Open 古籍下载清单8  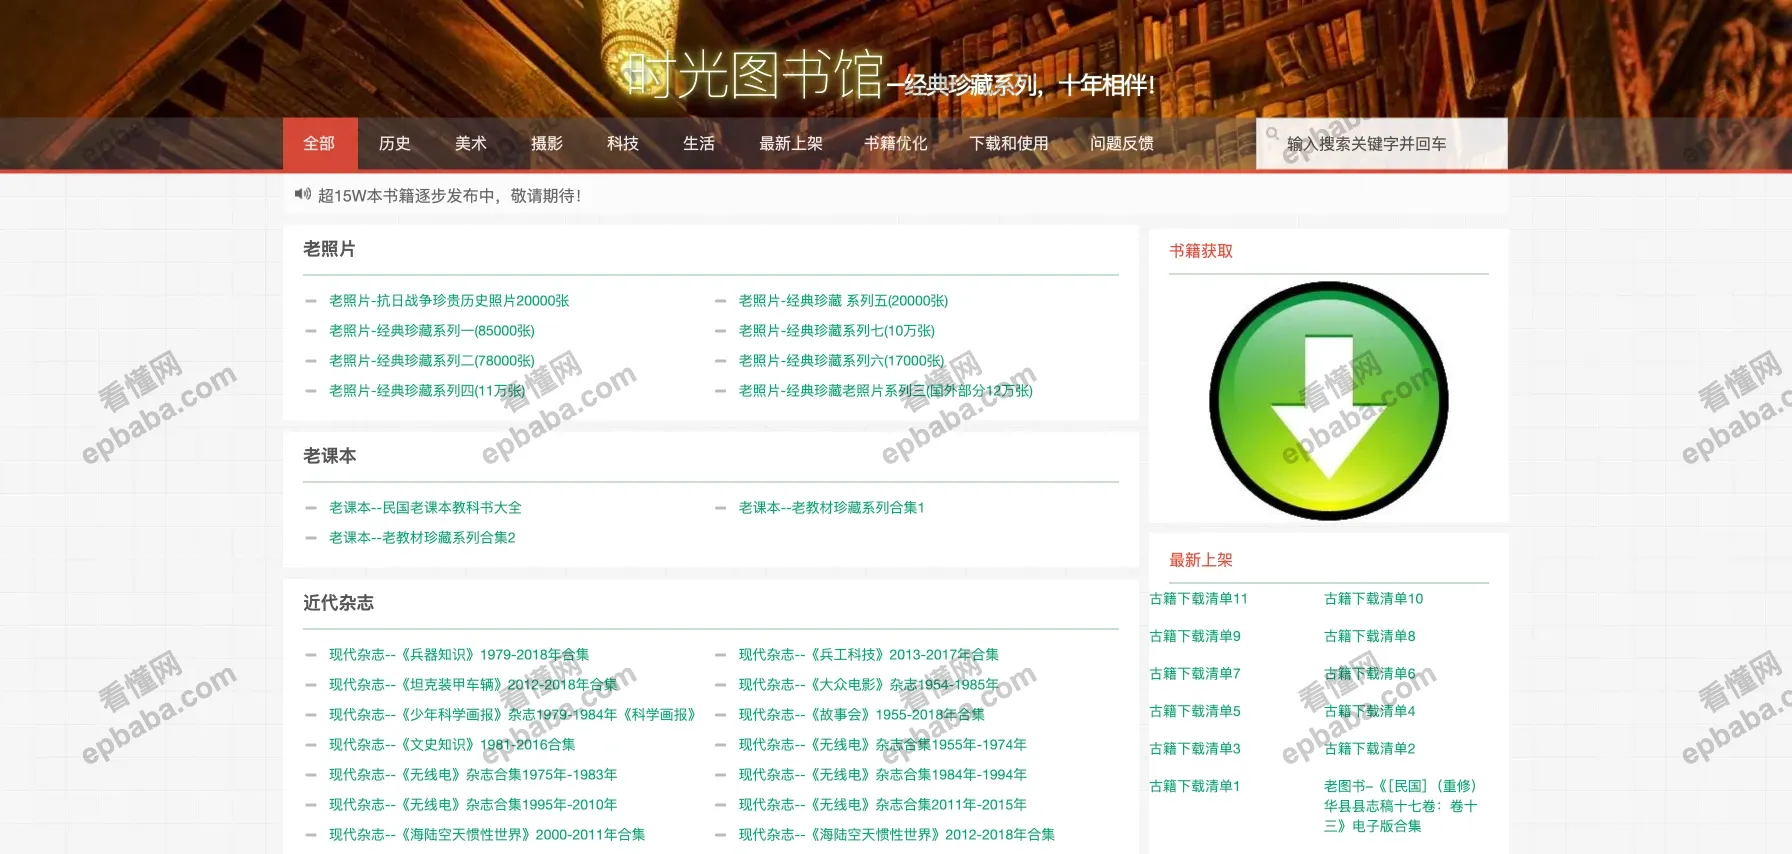(x=1370, y=636)
